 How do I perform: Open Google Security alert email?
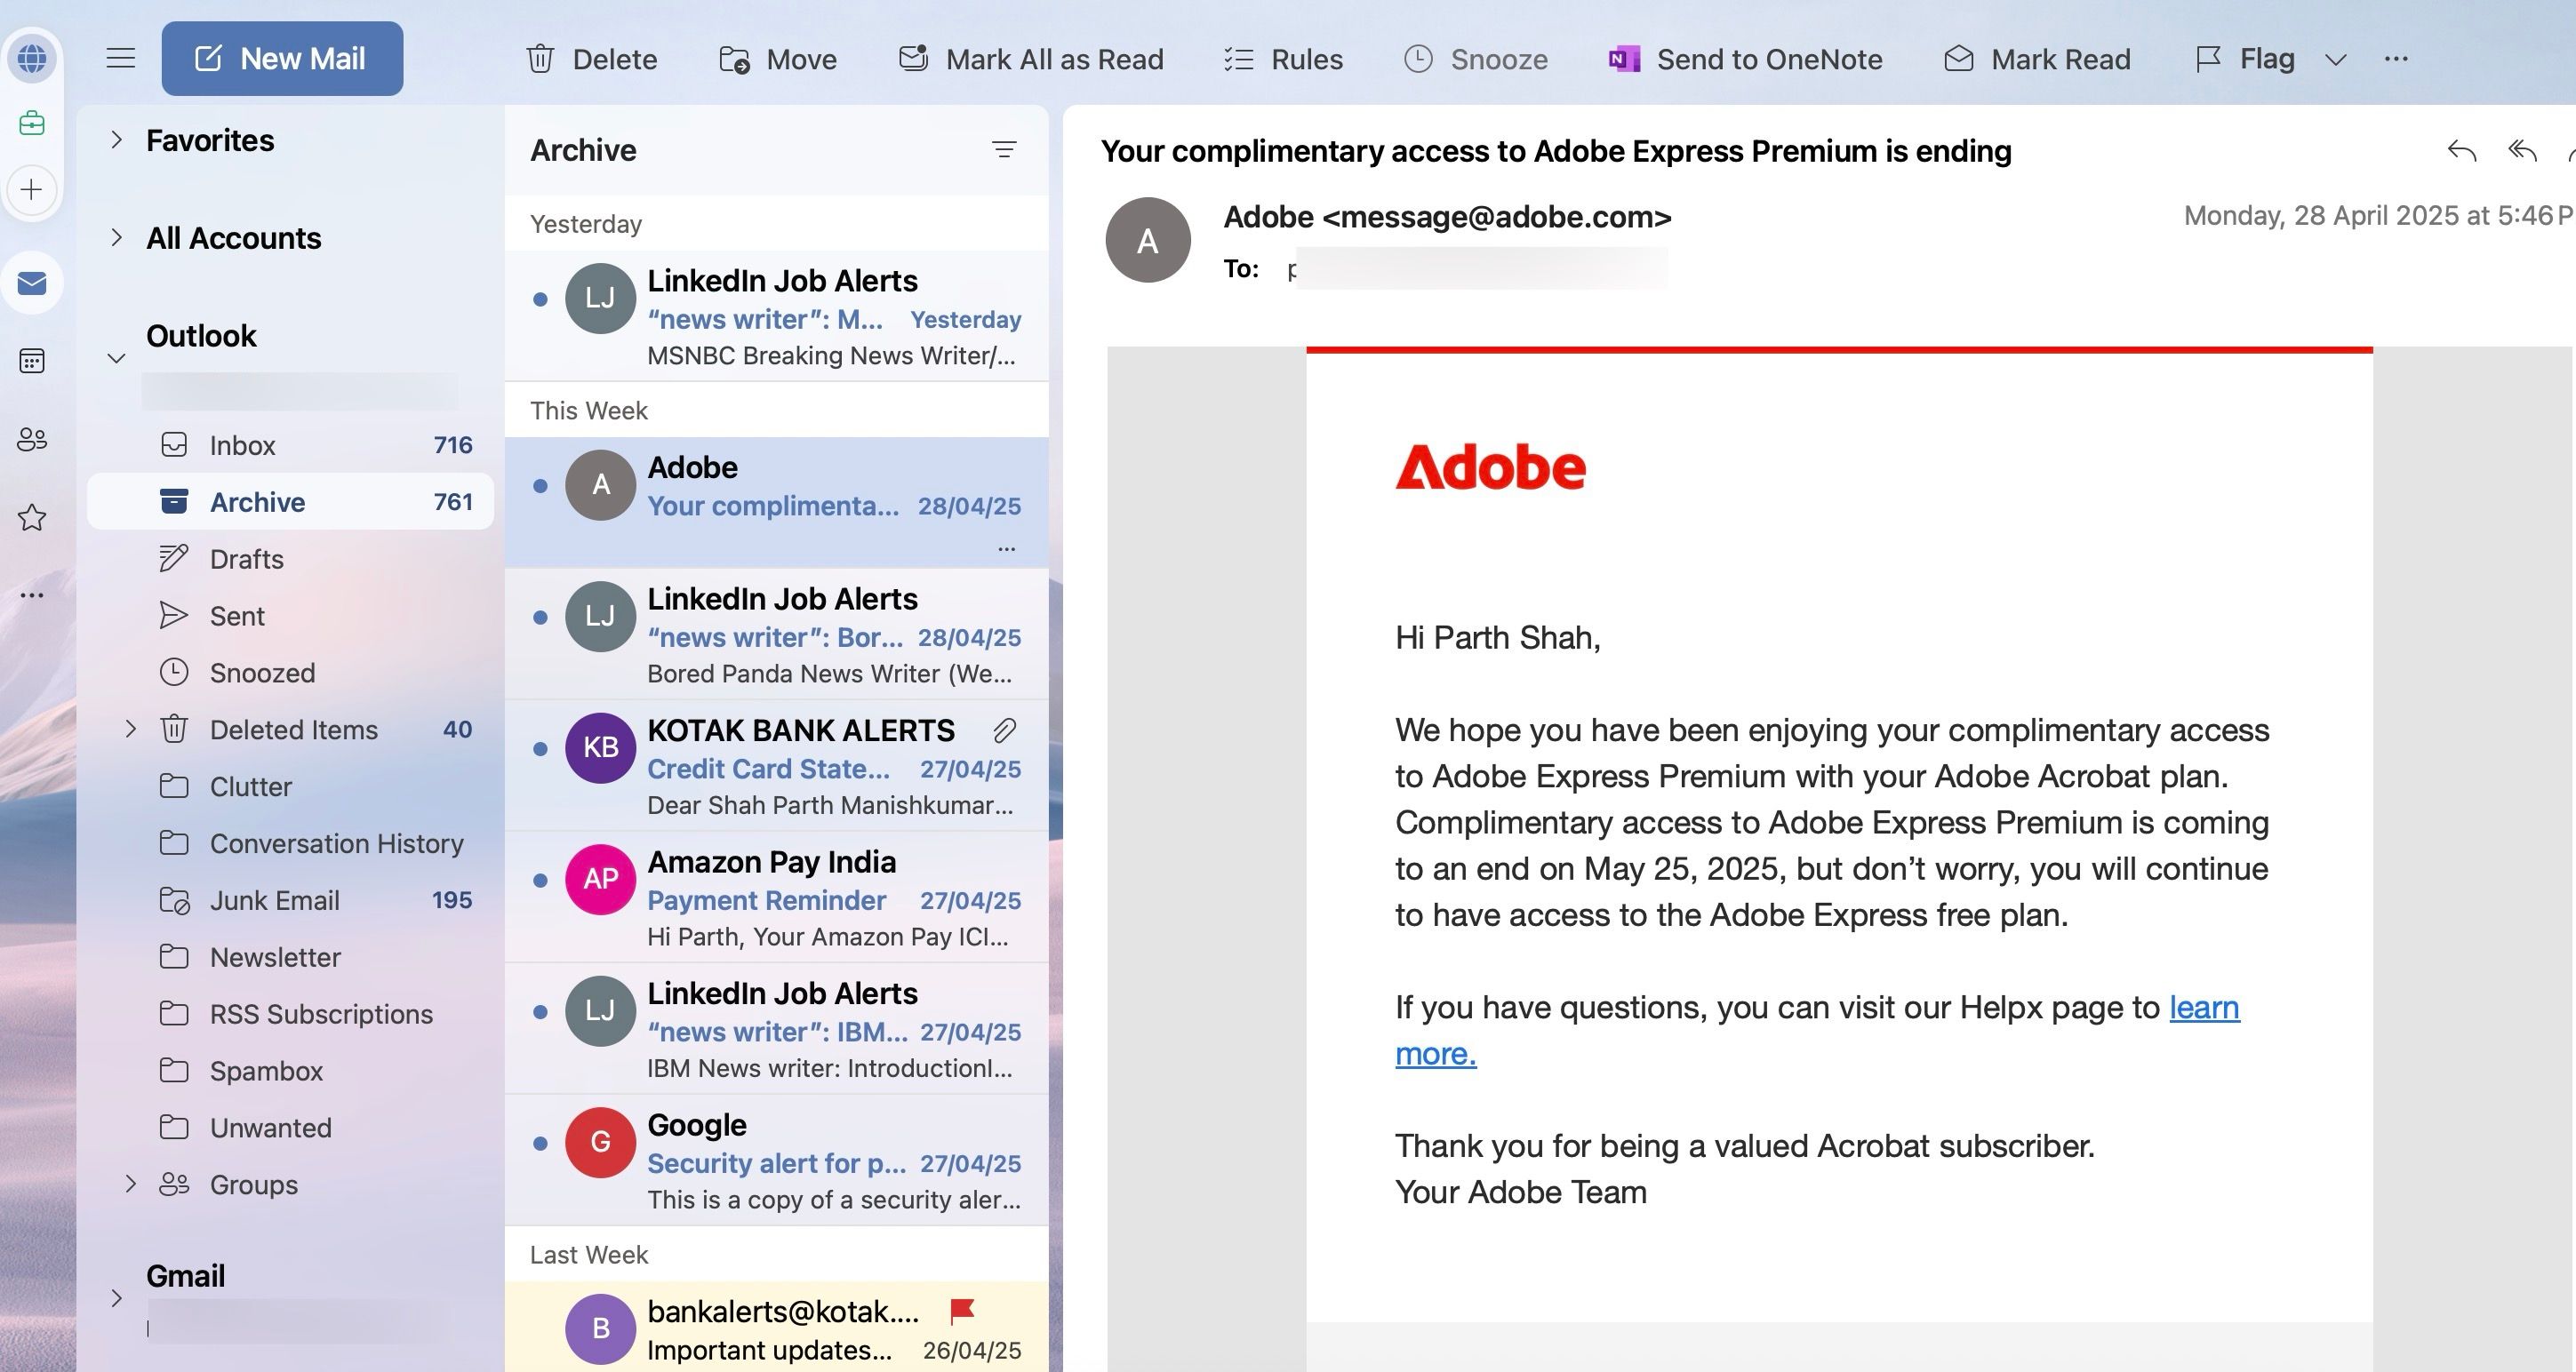click(777, 1160)
